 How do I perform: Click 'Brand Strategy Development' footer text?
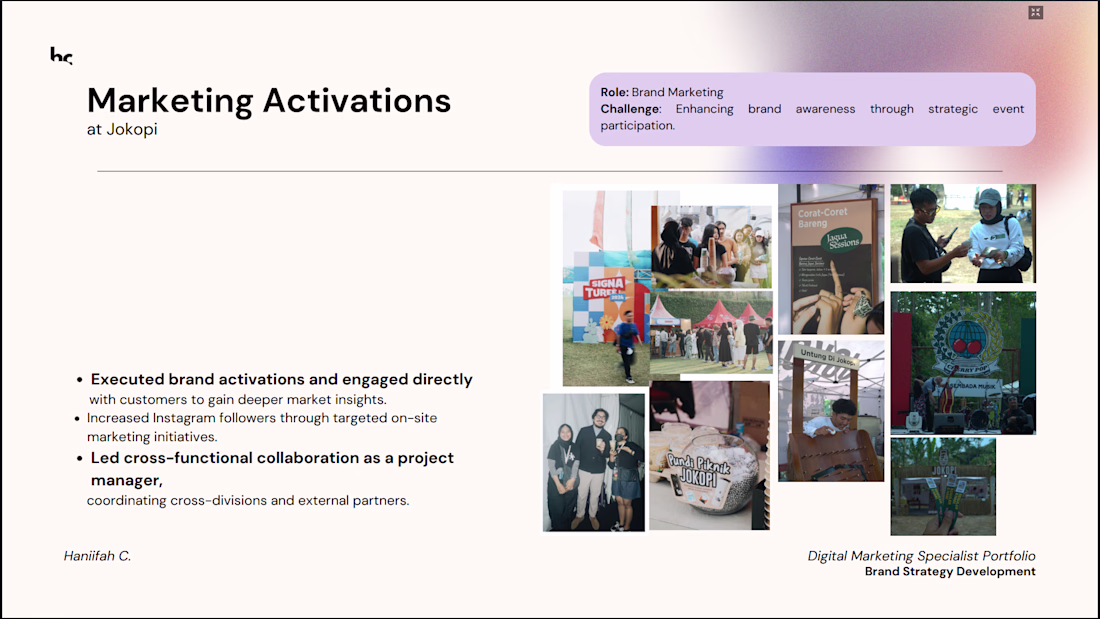(x=950, y=571)
